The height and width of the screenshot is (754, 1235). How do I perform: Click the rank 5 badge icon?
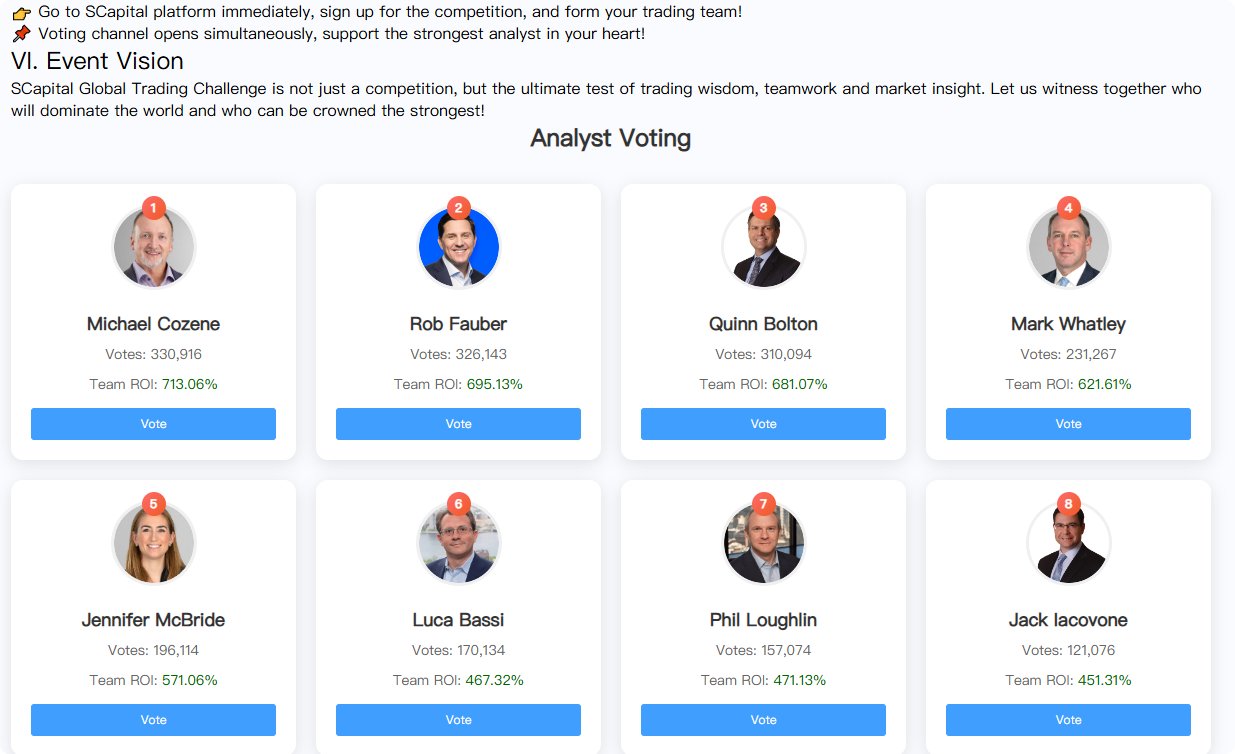tap(153, 504)
